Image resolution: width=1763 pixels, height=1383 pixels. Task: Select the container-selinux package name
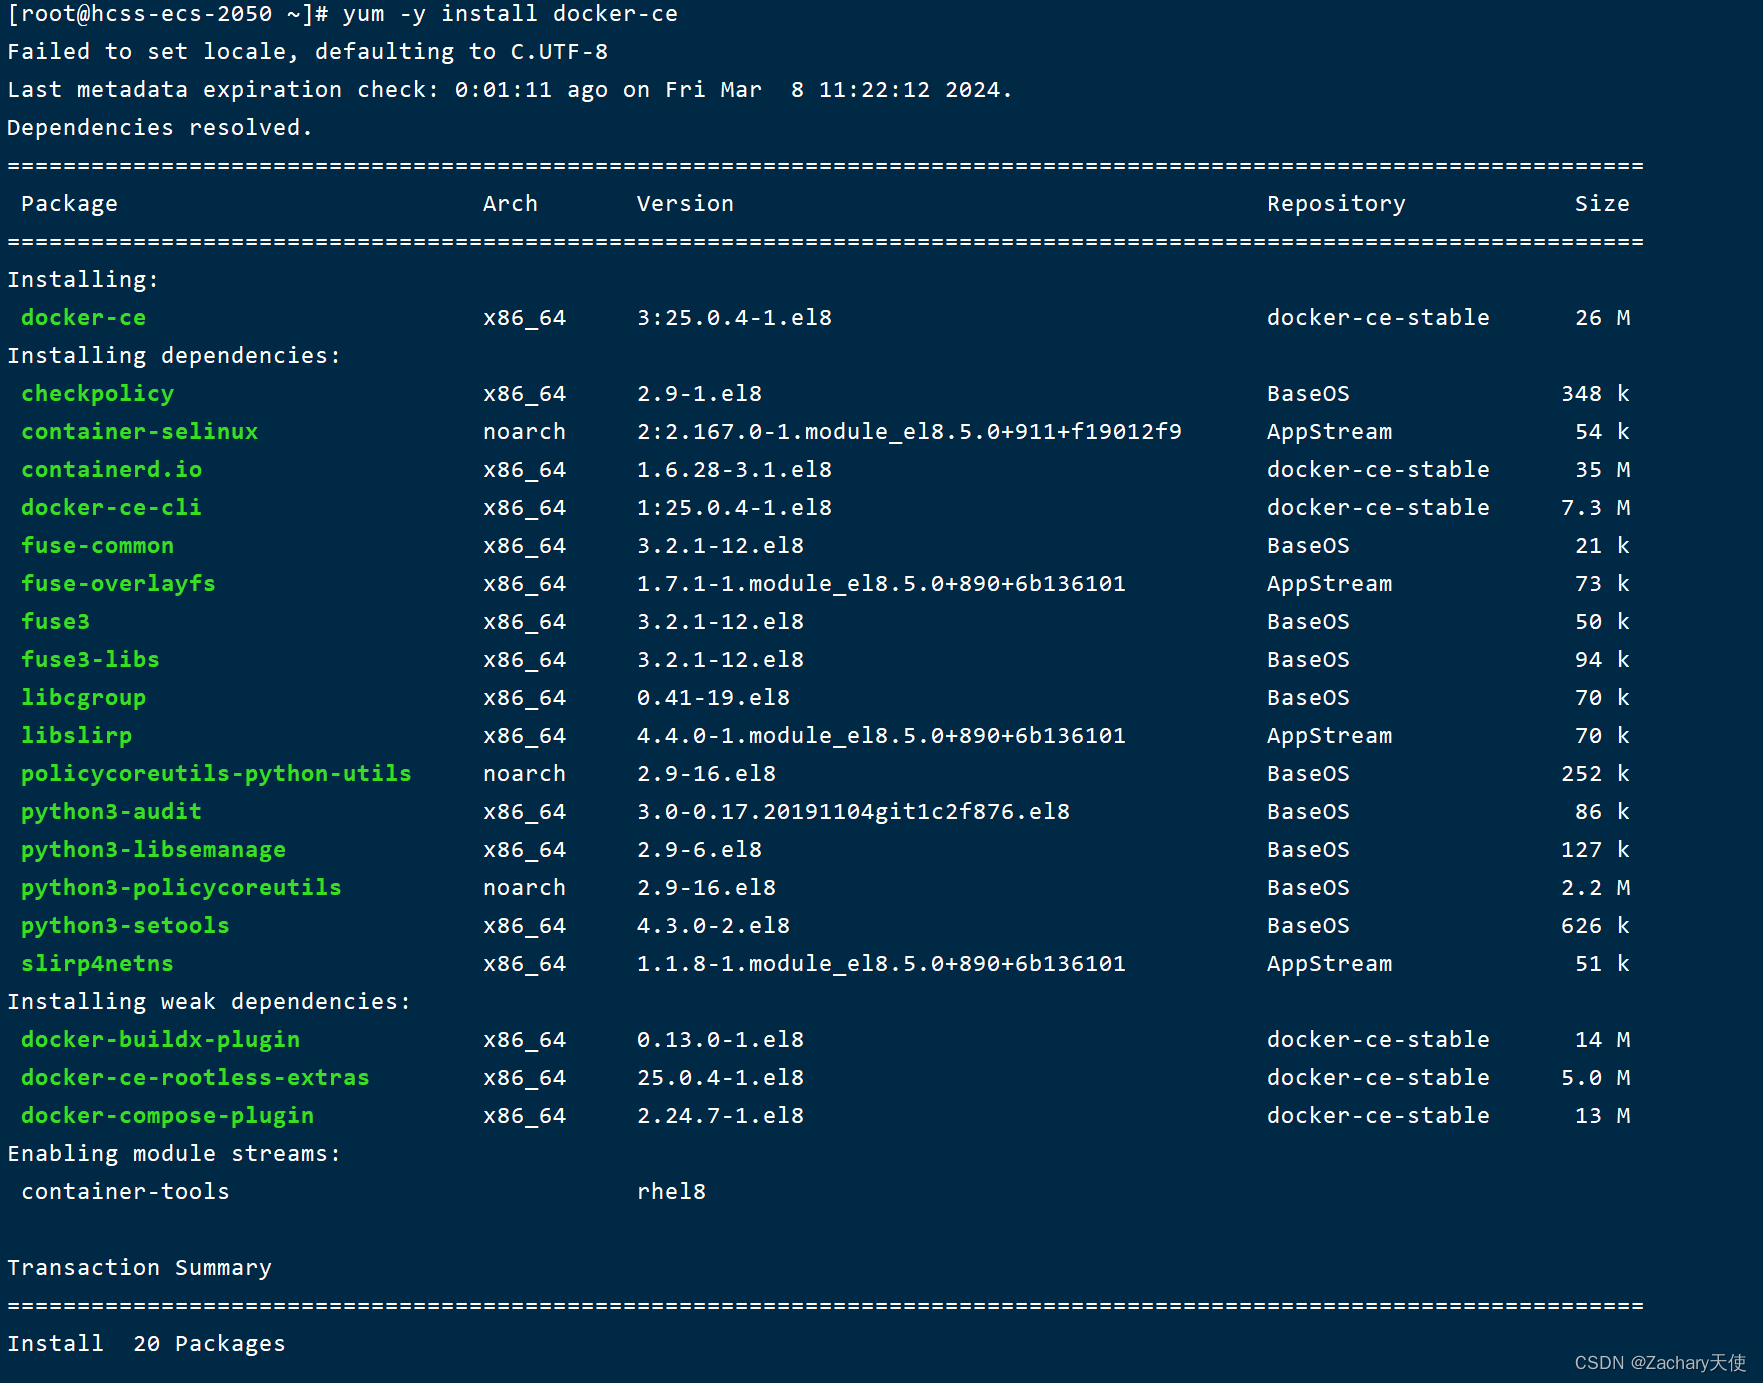pos(139,431)
